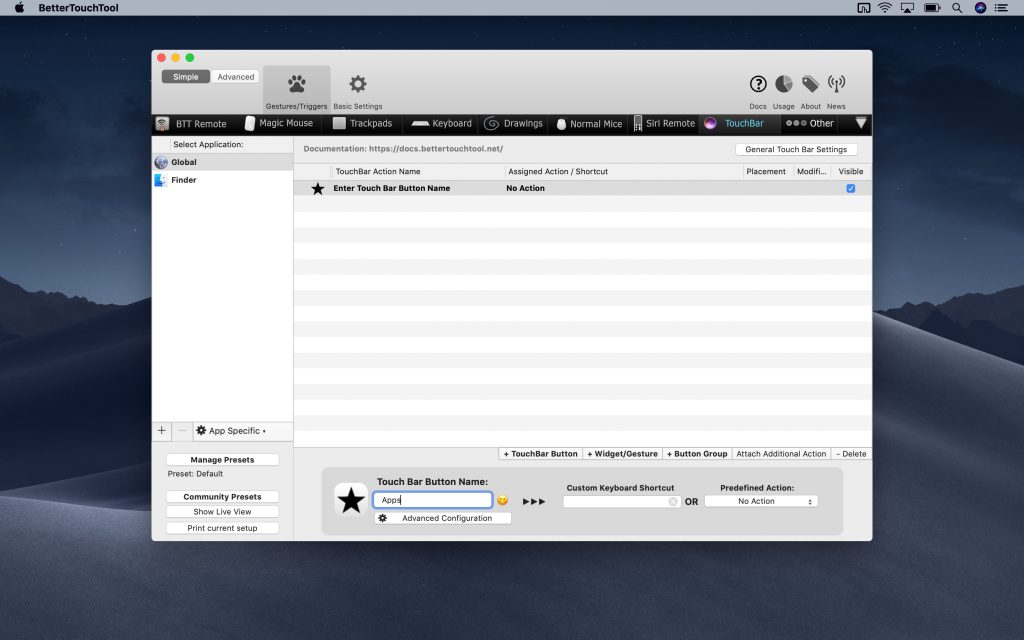Select the Other tab
Screen dimensions: 1024x640
click(810, 123)
